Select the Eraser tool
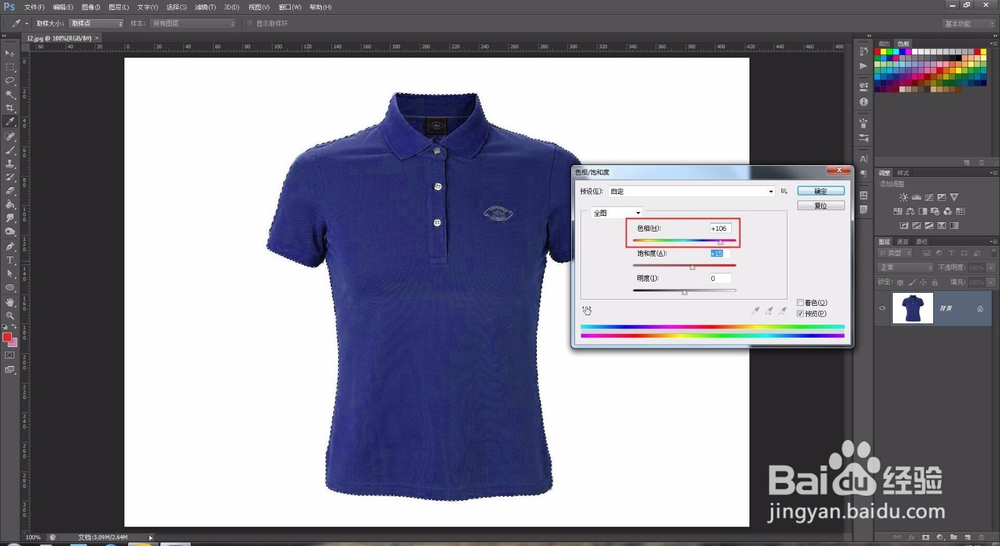Image resolution: width=1000 pixels, height=546 pixels. click(x=10, y=191)
